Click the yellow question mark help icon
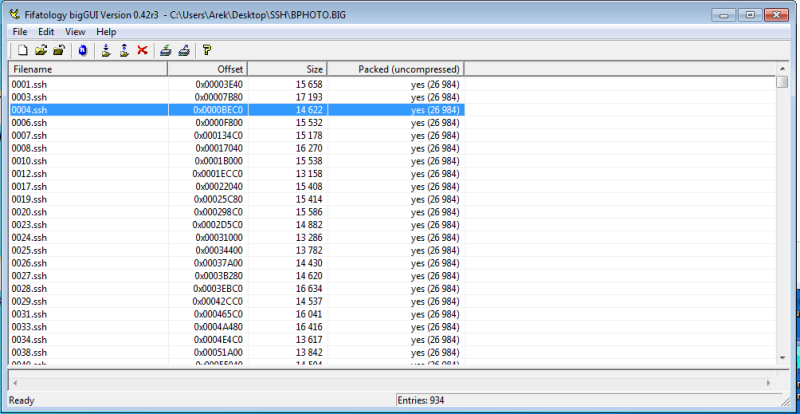This screenshot has height=414, width=800. pos(207,49)
